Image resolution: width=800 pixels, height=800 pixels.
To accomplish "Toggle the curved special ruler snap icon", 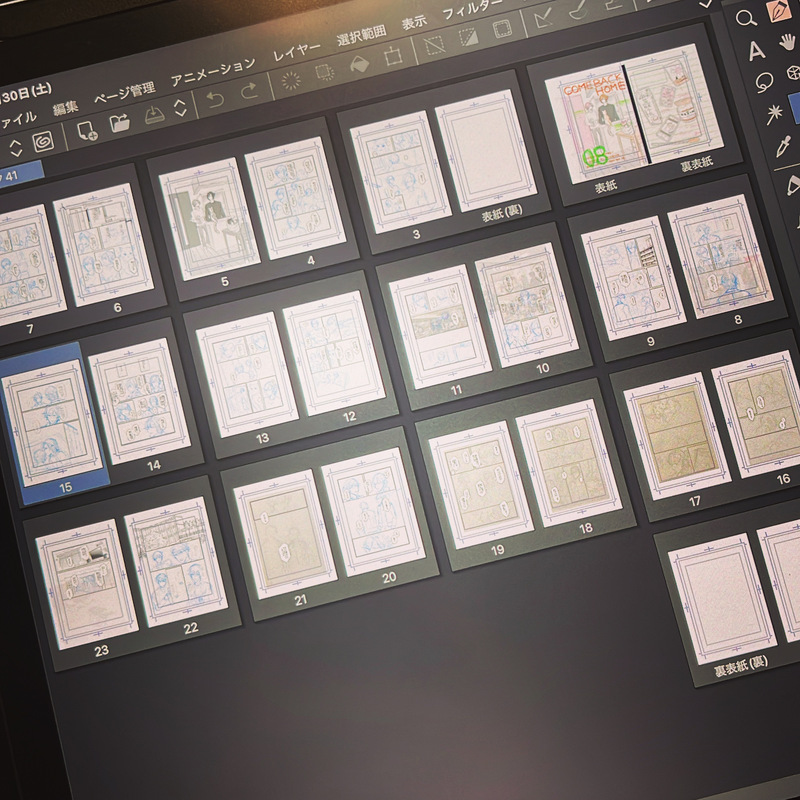I will pyautogui.click(x=578, y=10).
